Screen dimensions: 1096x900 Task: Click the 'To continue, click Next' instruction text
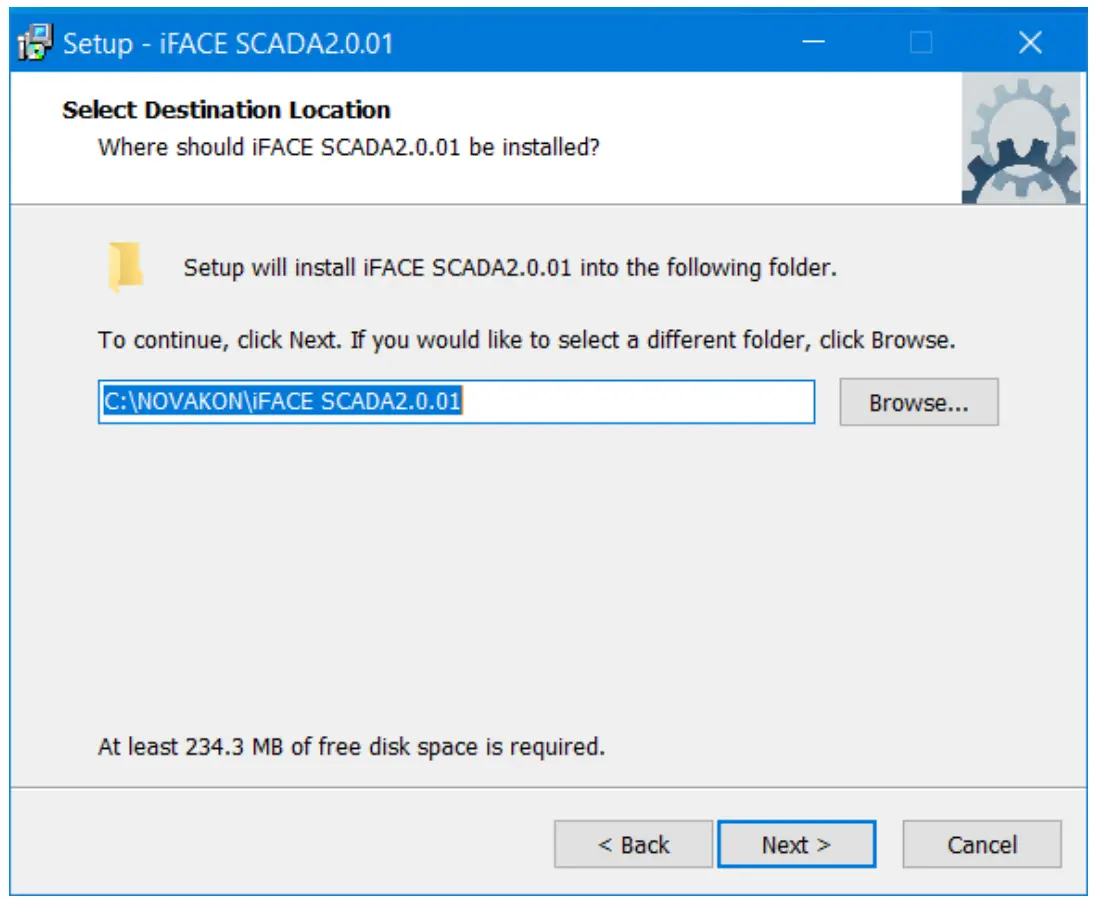pyautogui.click(x=526, y=340)
